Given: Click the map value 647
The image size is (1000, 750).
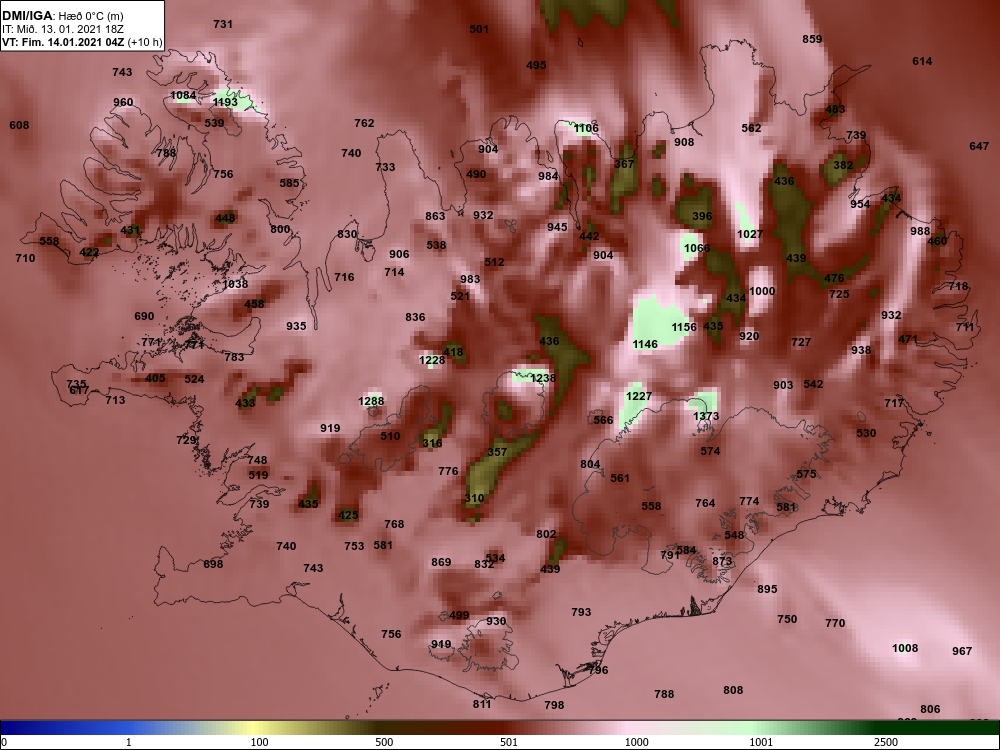Looking at the screenshot, I should click(x=979, y=146).
